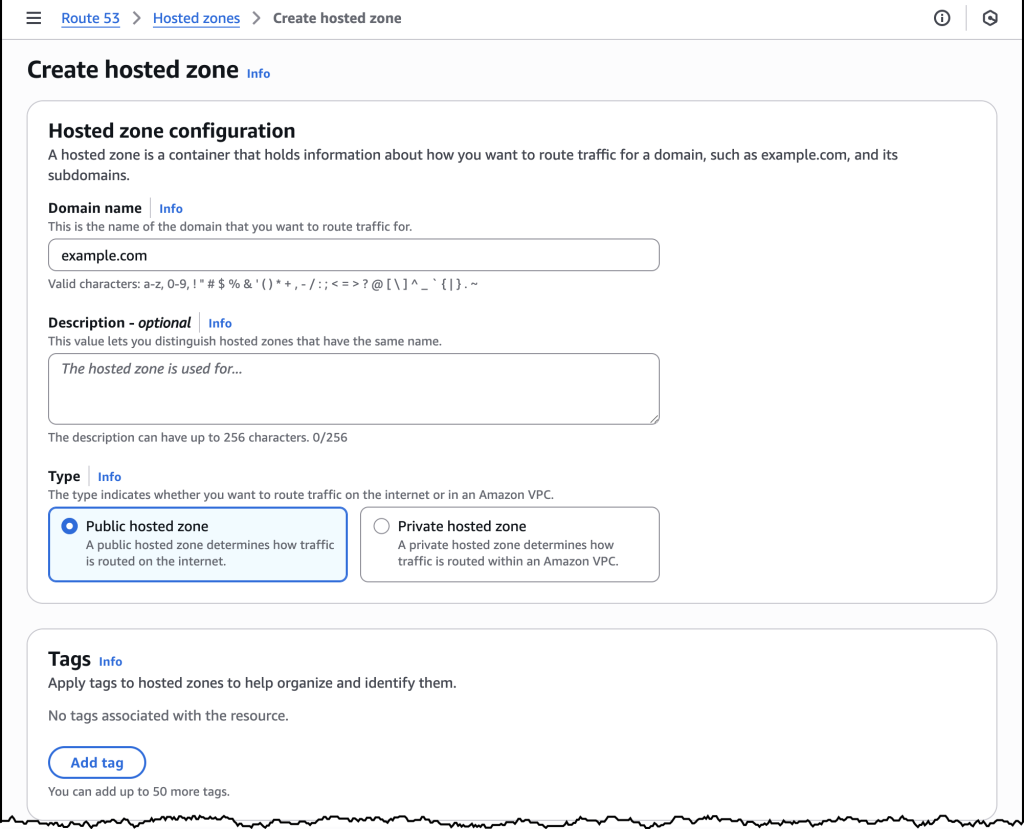Viewport: 1024px width, 829px height.
Task: Open Info link next to Create hosted zone
Action: (x=258, y=73)
